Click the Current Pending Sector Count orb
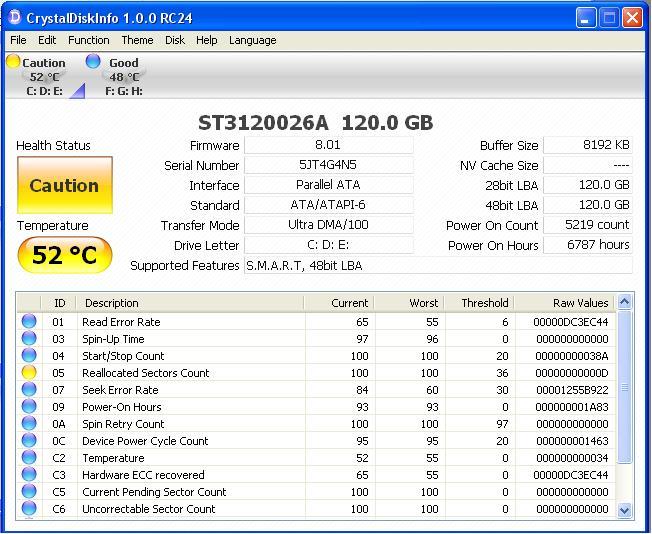 pos(29,492)
